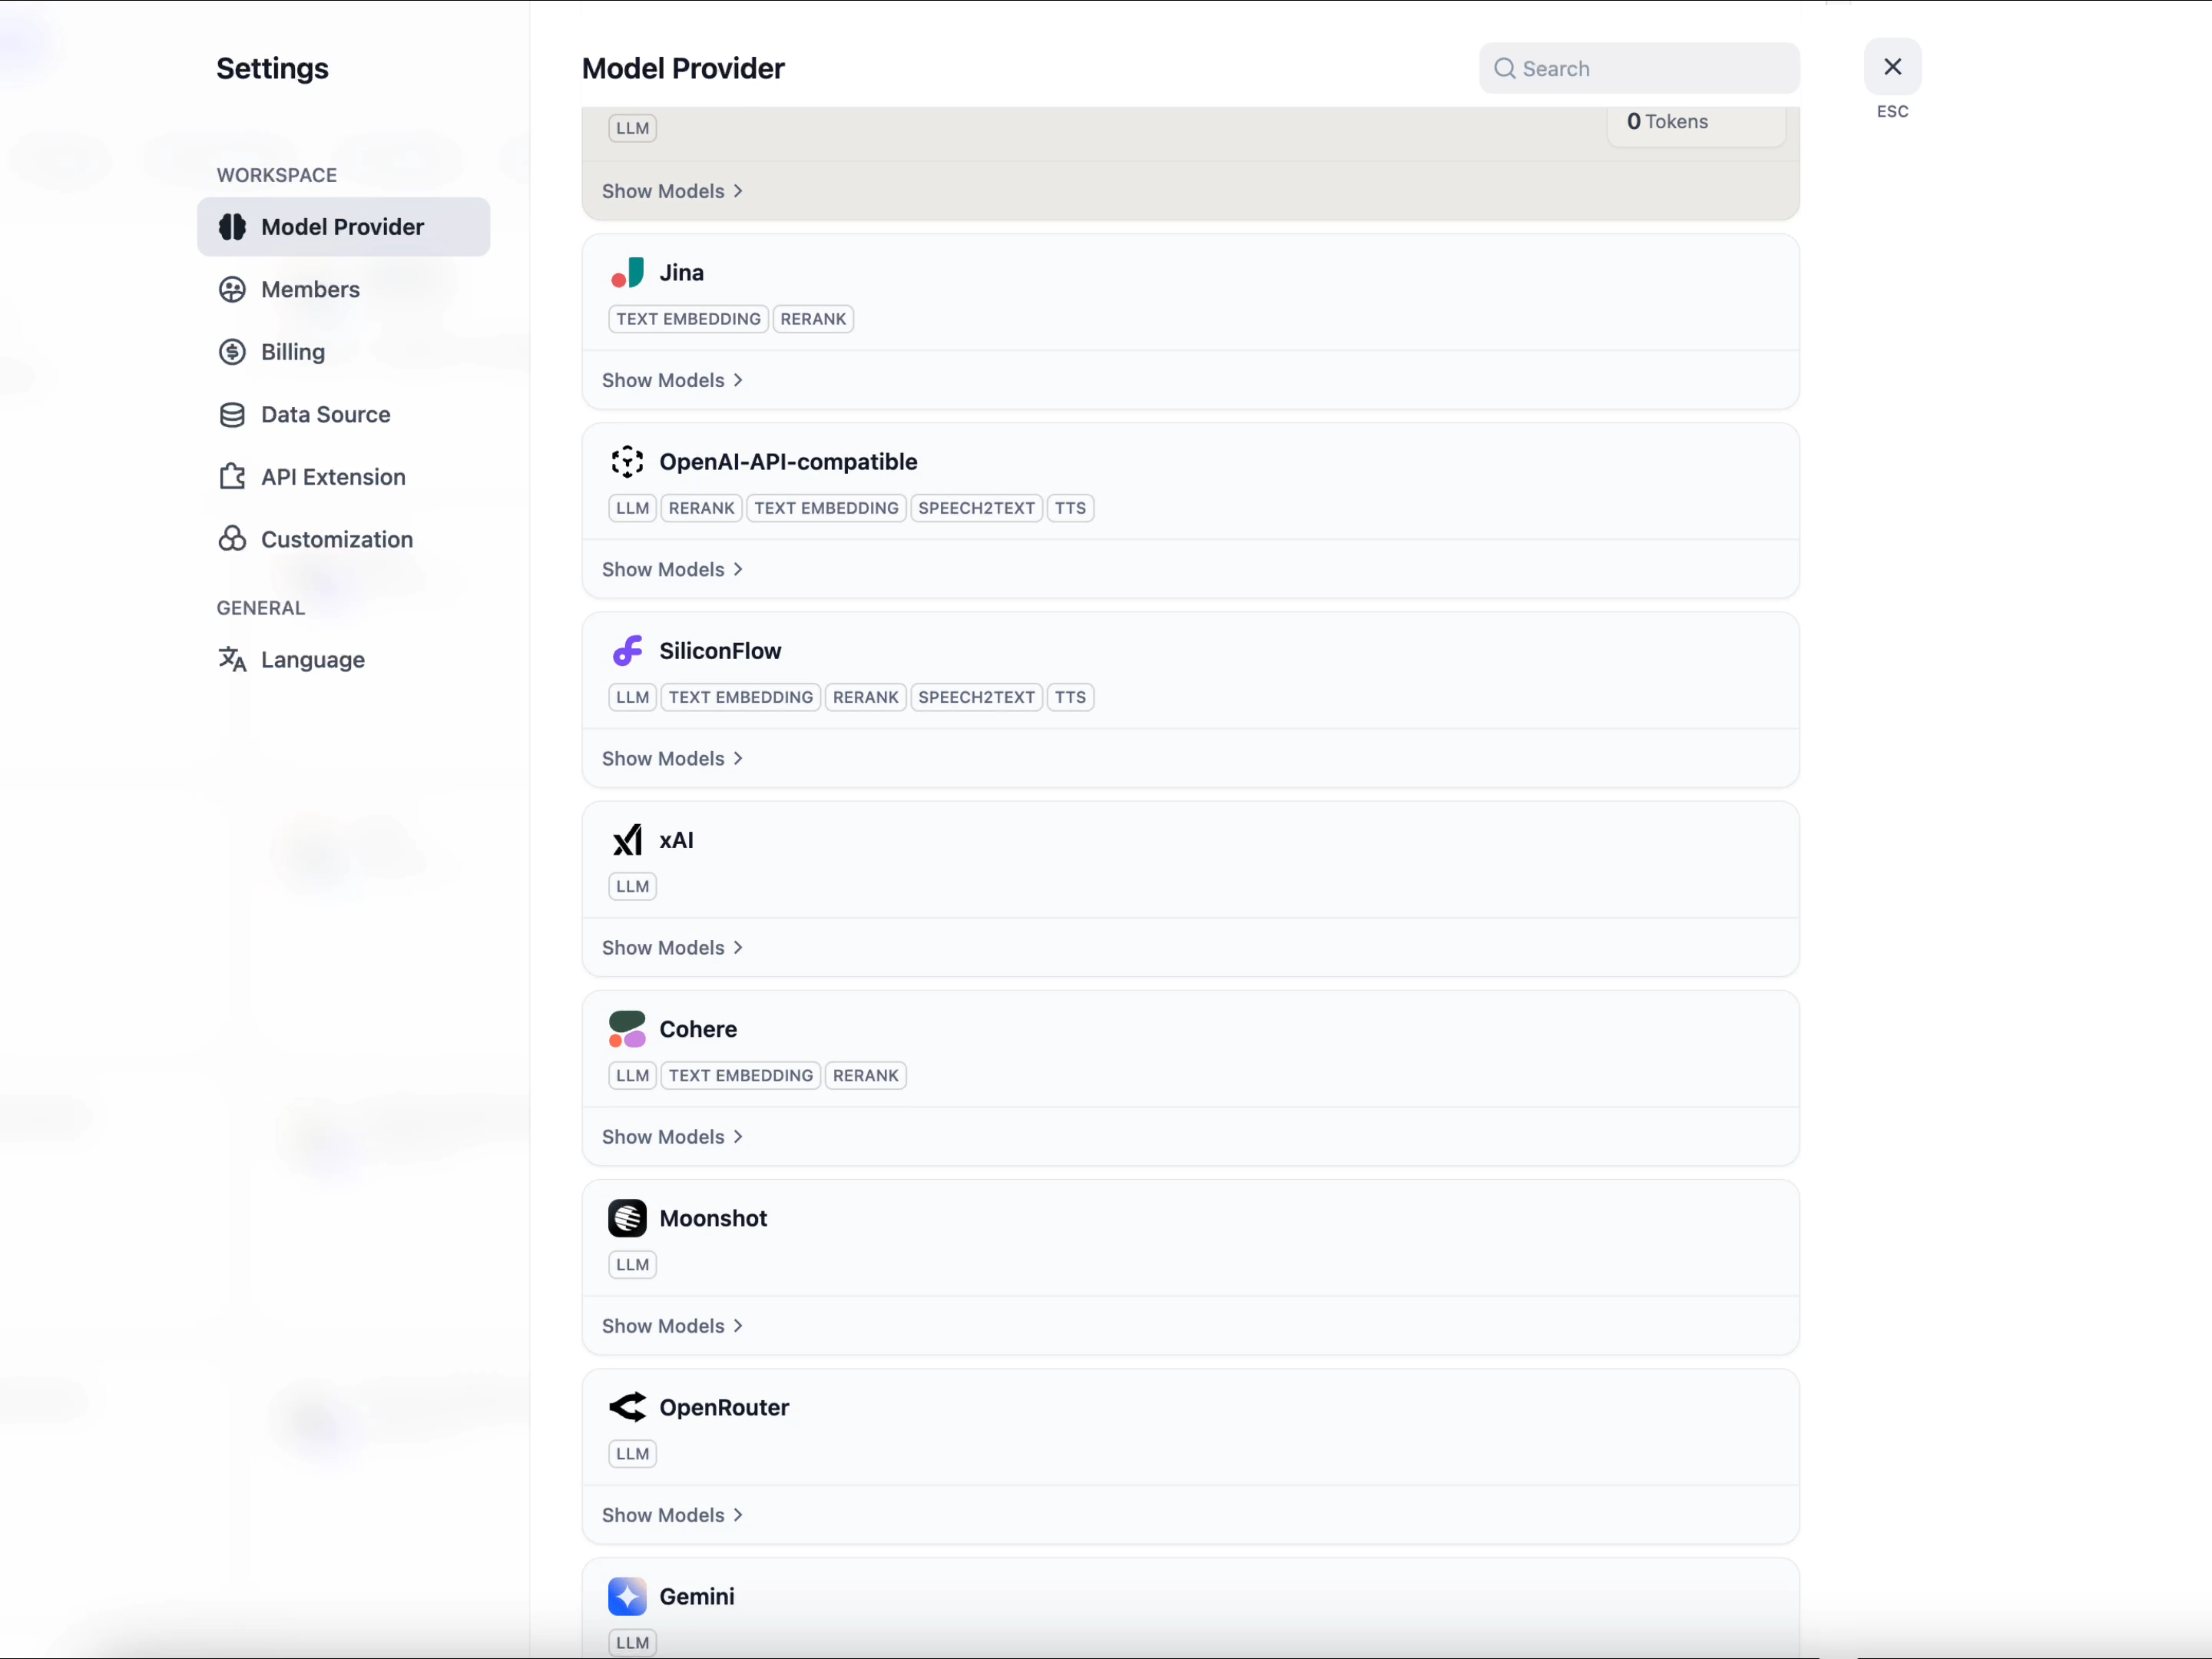Close settings with the X button
Viewport: 2212px width, 1659px height.
1892,67
